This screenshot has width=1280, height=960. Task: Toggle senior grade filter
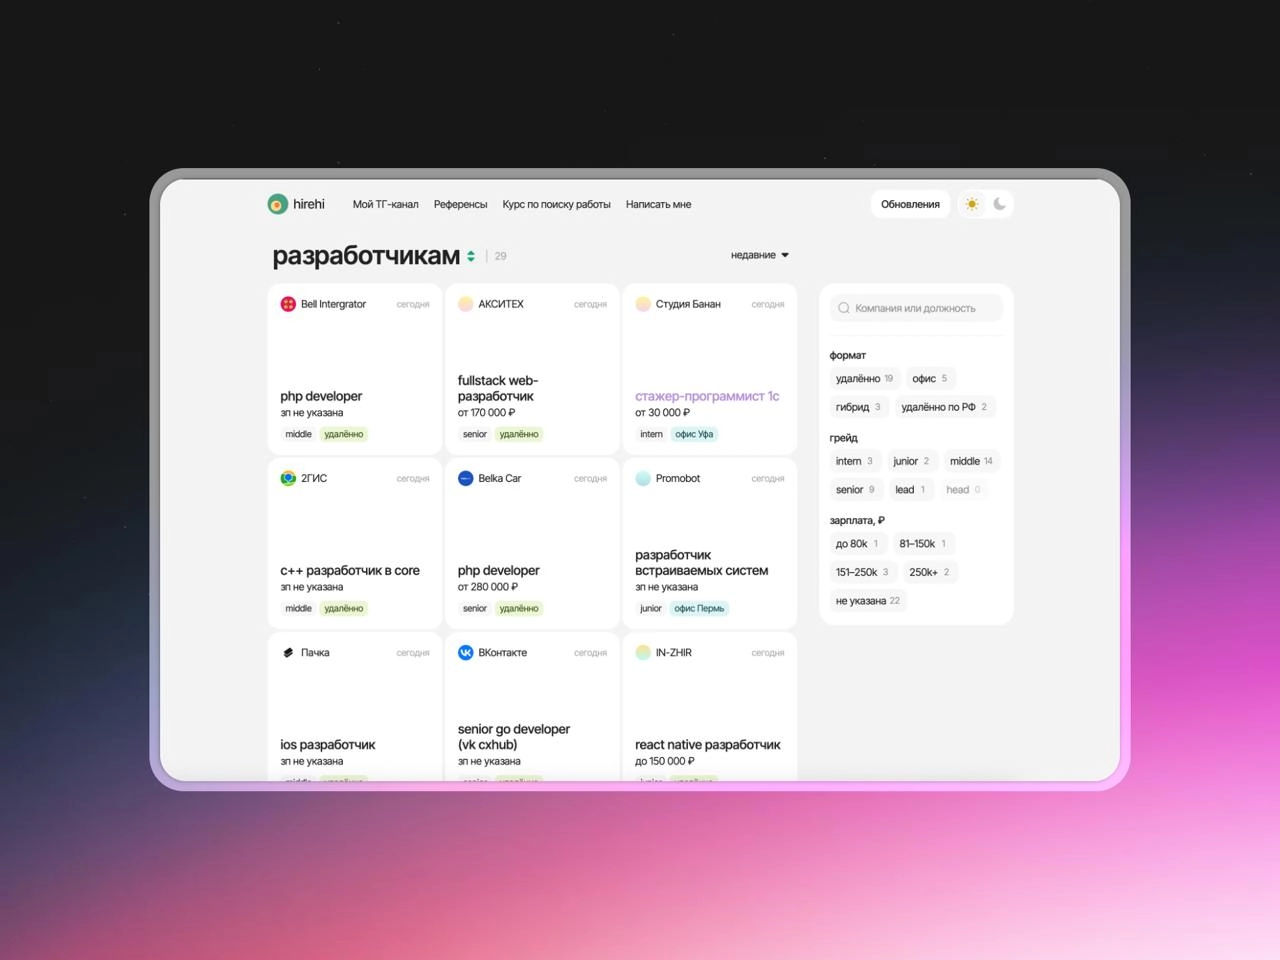(855, 490)
